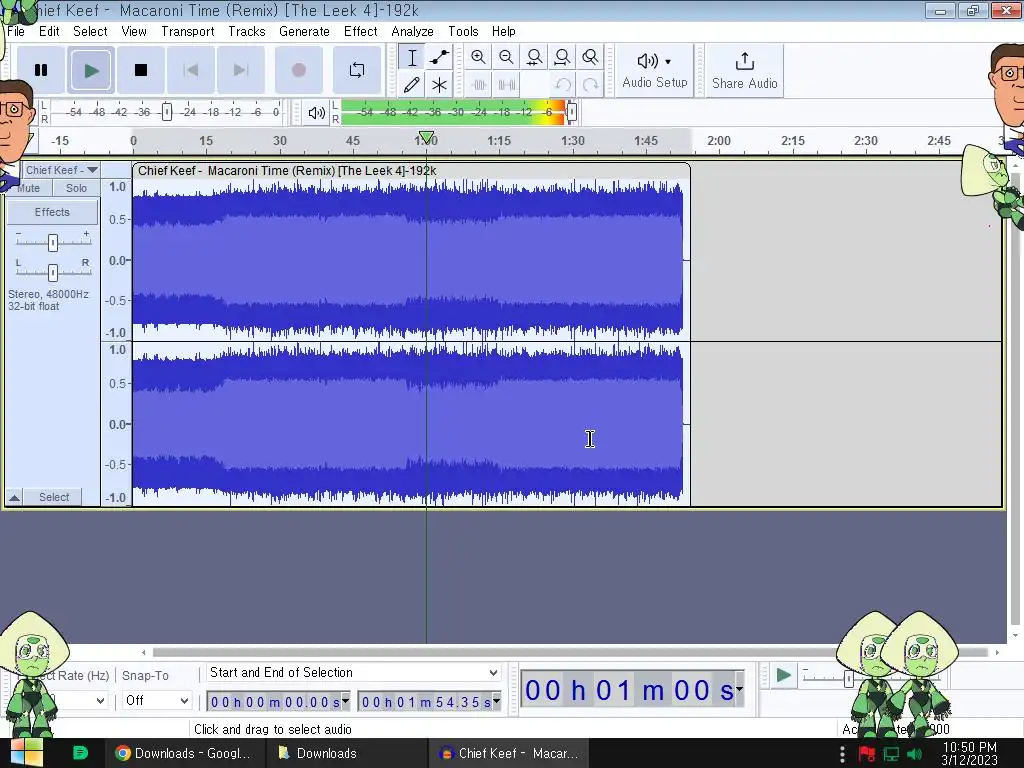Choose the Selection tool (I-beam)
The image size is (1024, 768).
point(412,57)
